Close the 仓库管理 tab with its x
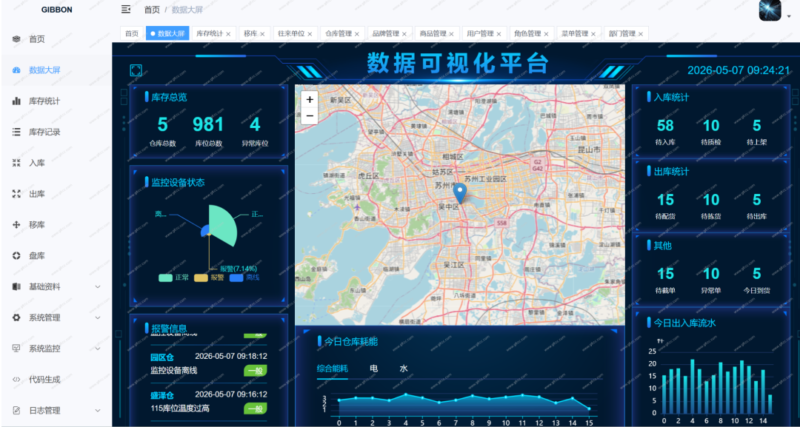Viewport: 800px width, 427px height. pyautogui.click(x=357, y=34)
